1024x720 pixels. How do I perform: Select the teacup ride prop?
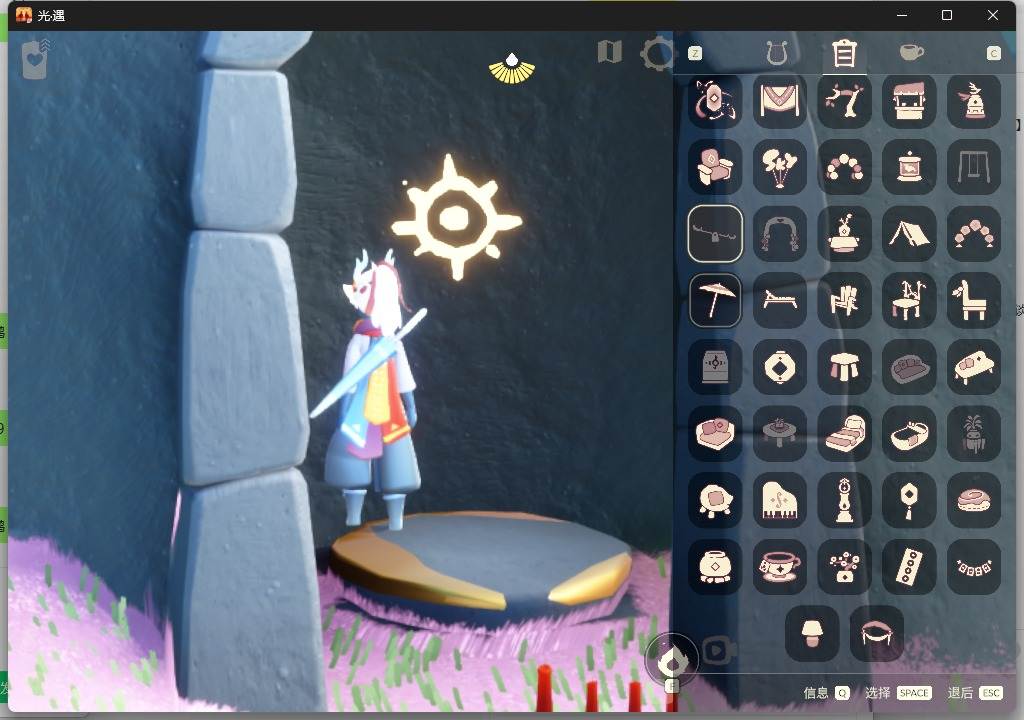tap(780, 567)
